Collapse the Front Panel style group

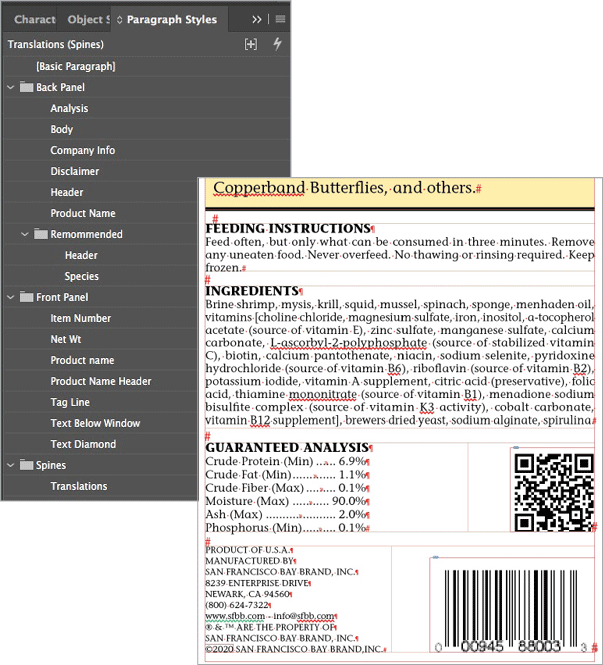pos(11,297)
